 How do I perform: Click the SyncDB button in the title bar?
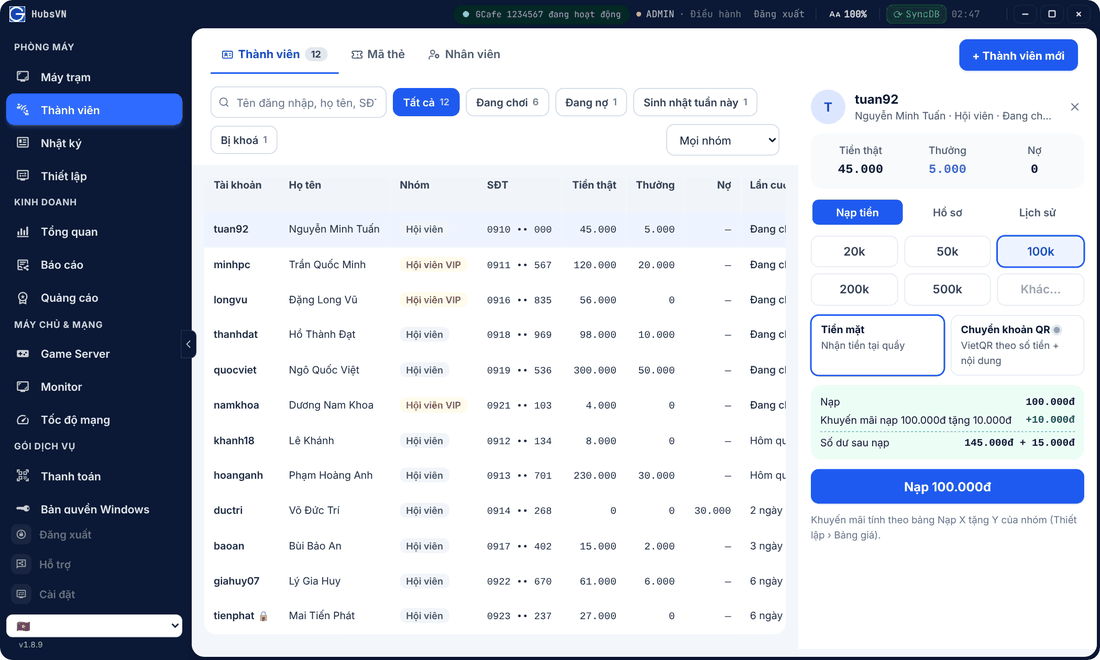916,14
